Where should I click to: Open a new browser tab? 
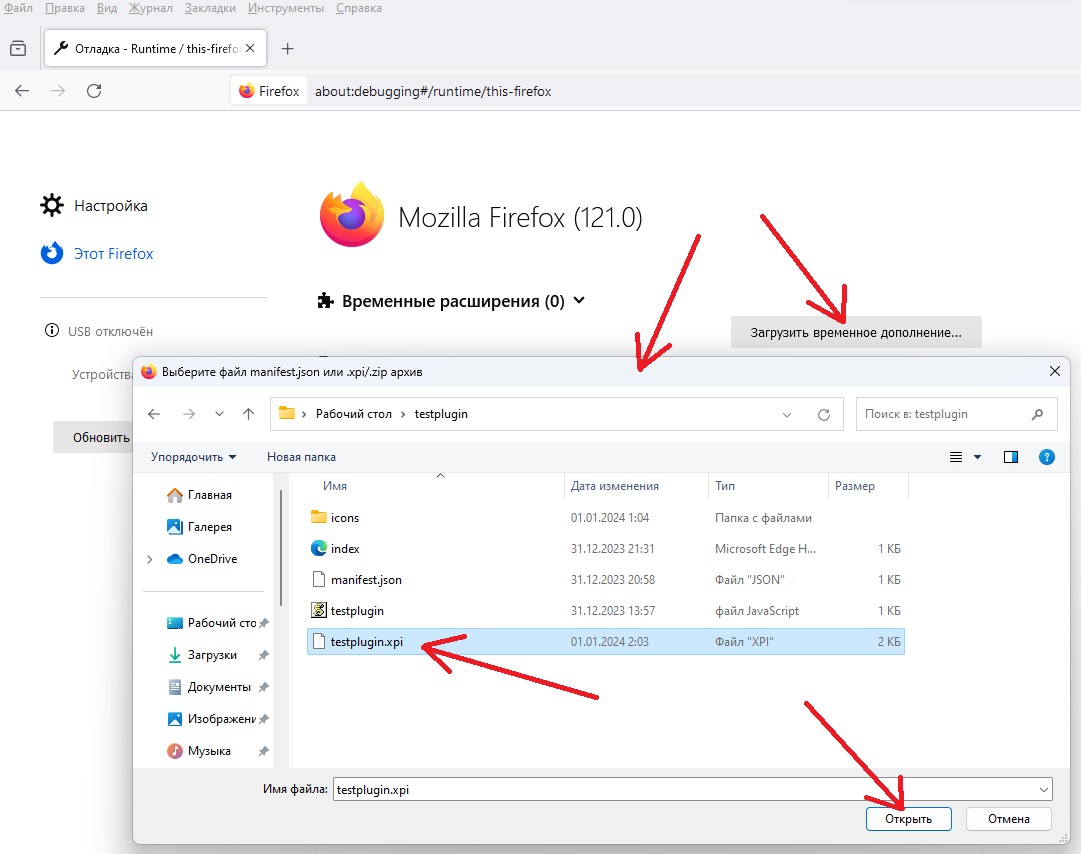pos(287,48)
